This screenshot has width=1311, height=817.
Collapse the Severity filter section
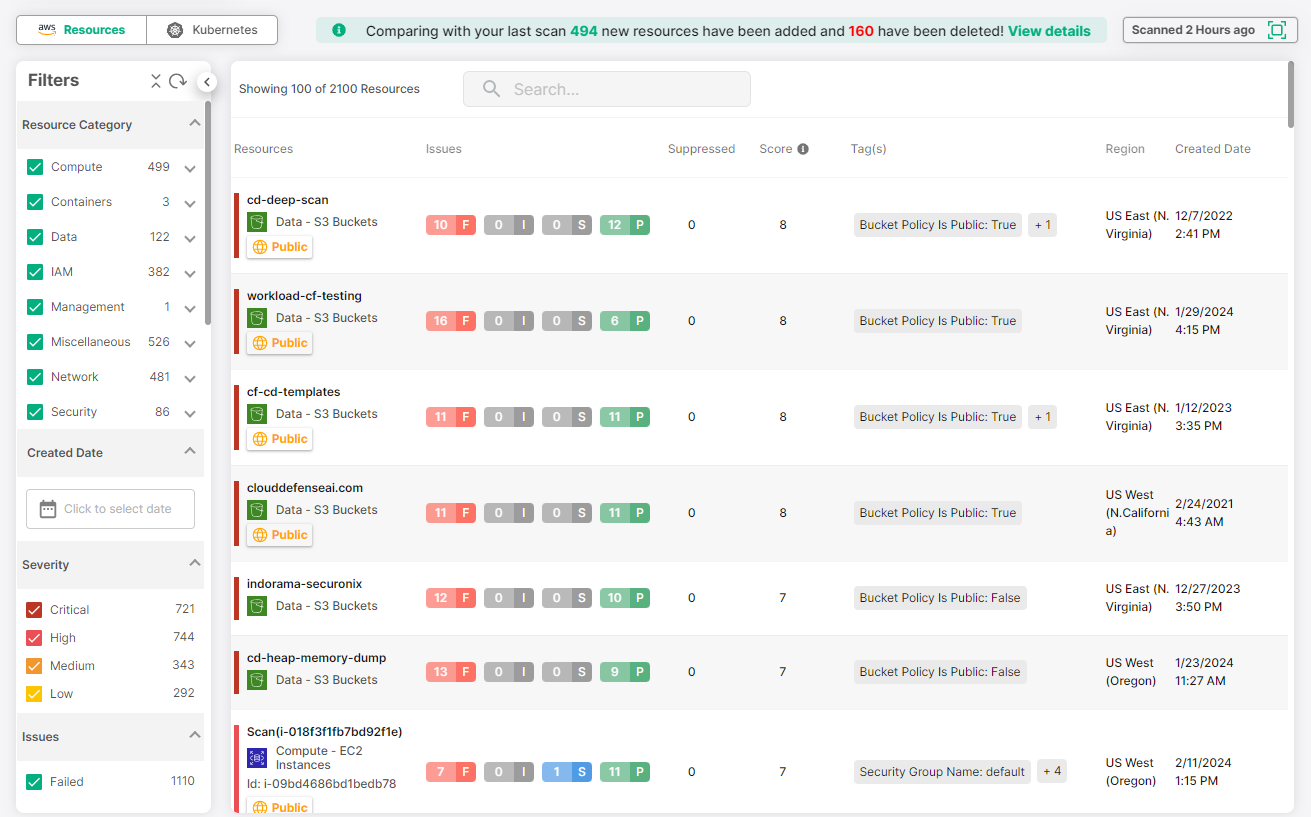coord(195,564)
